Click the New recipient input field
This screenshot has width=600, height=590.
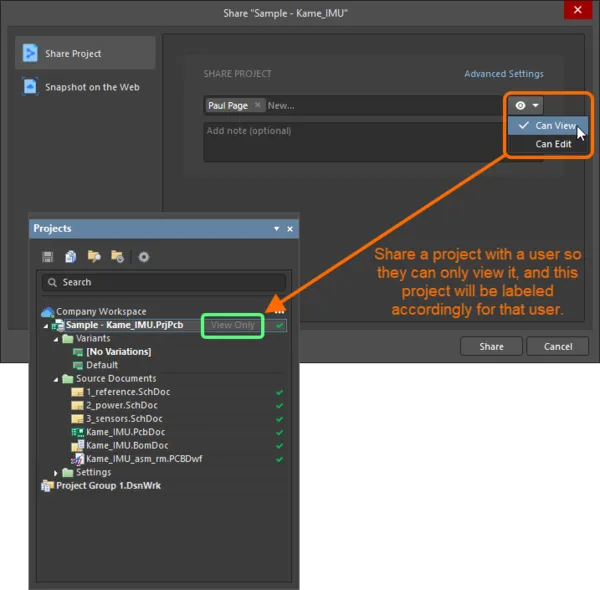coord(383,106)
